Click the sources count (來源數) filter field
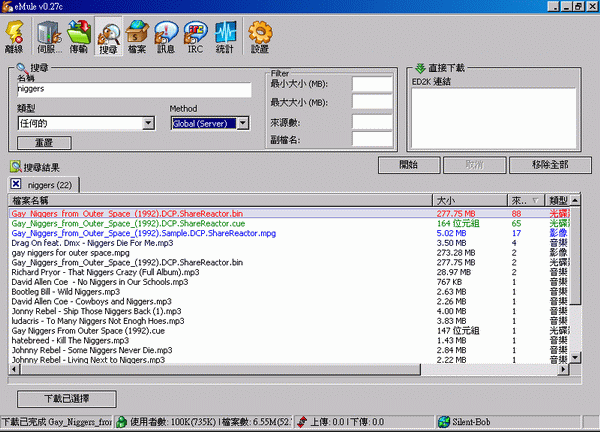600x432 pixels. (372, 122)
